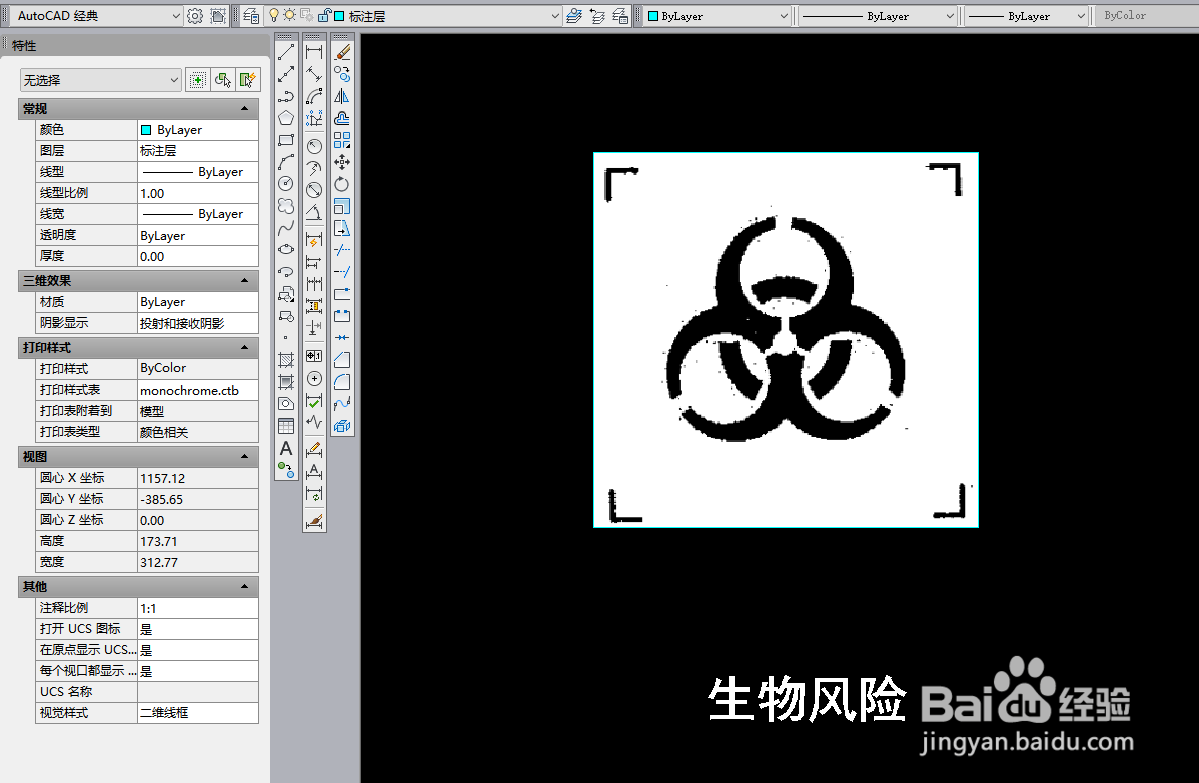This screenshot has width=1199, height=783.
Task: Collapse the 视图 section
Action: click(x=245, y=456)
